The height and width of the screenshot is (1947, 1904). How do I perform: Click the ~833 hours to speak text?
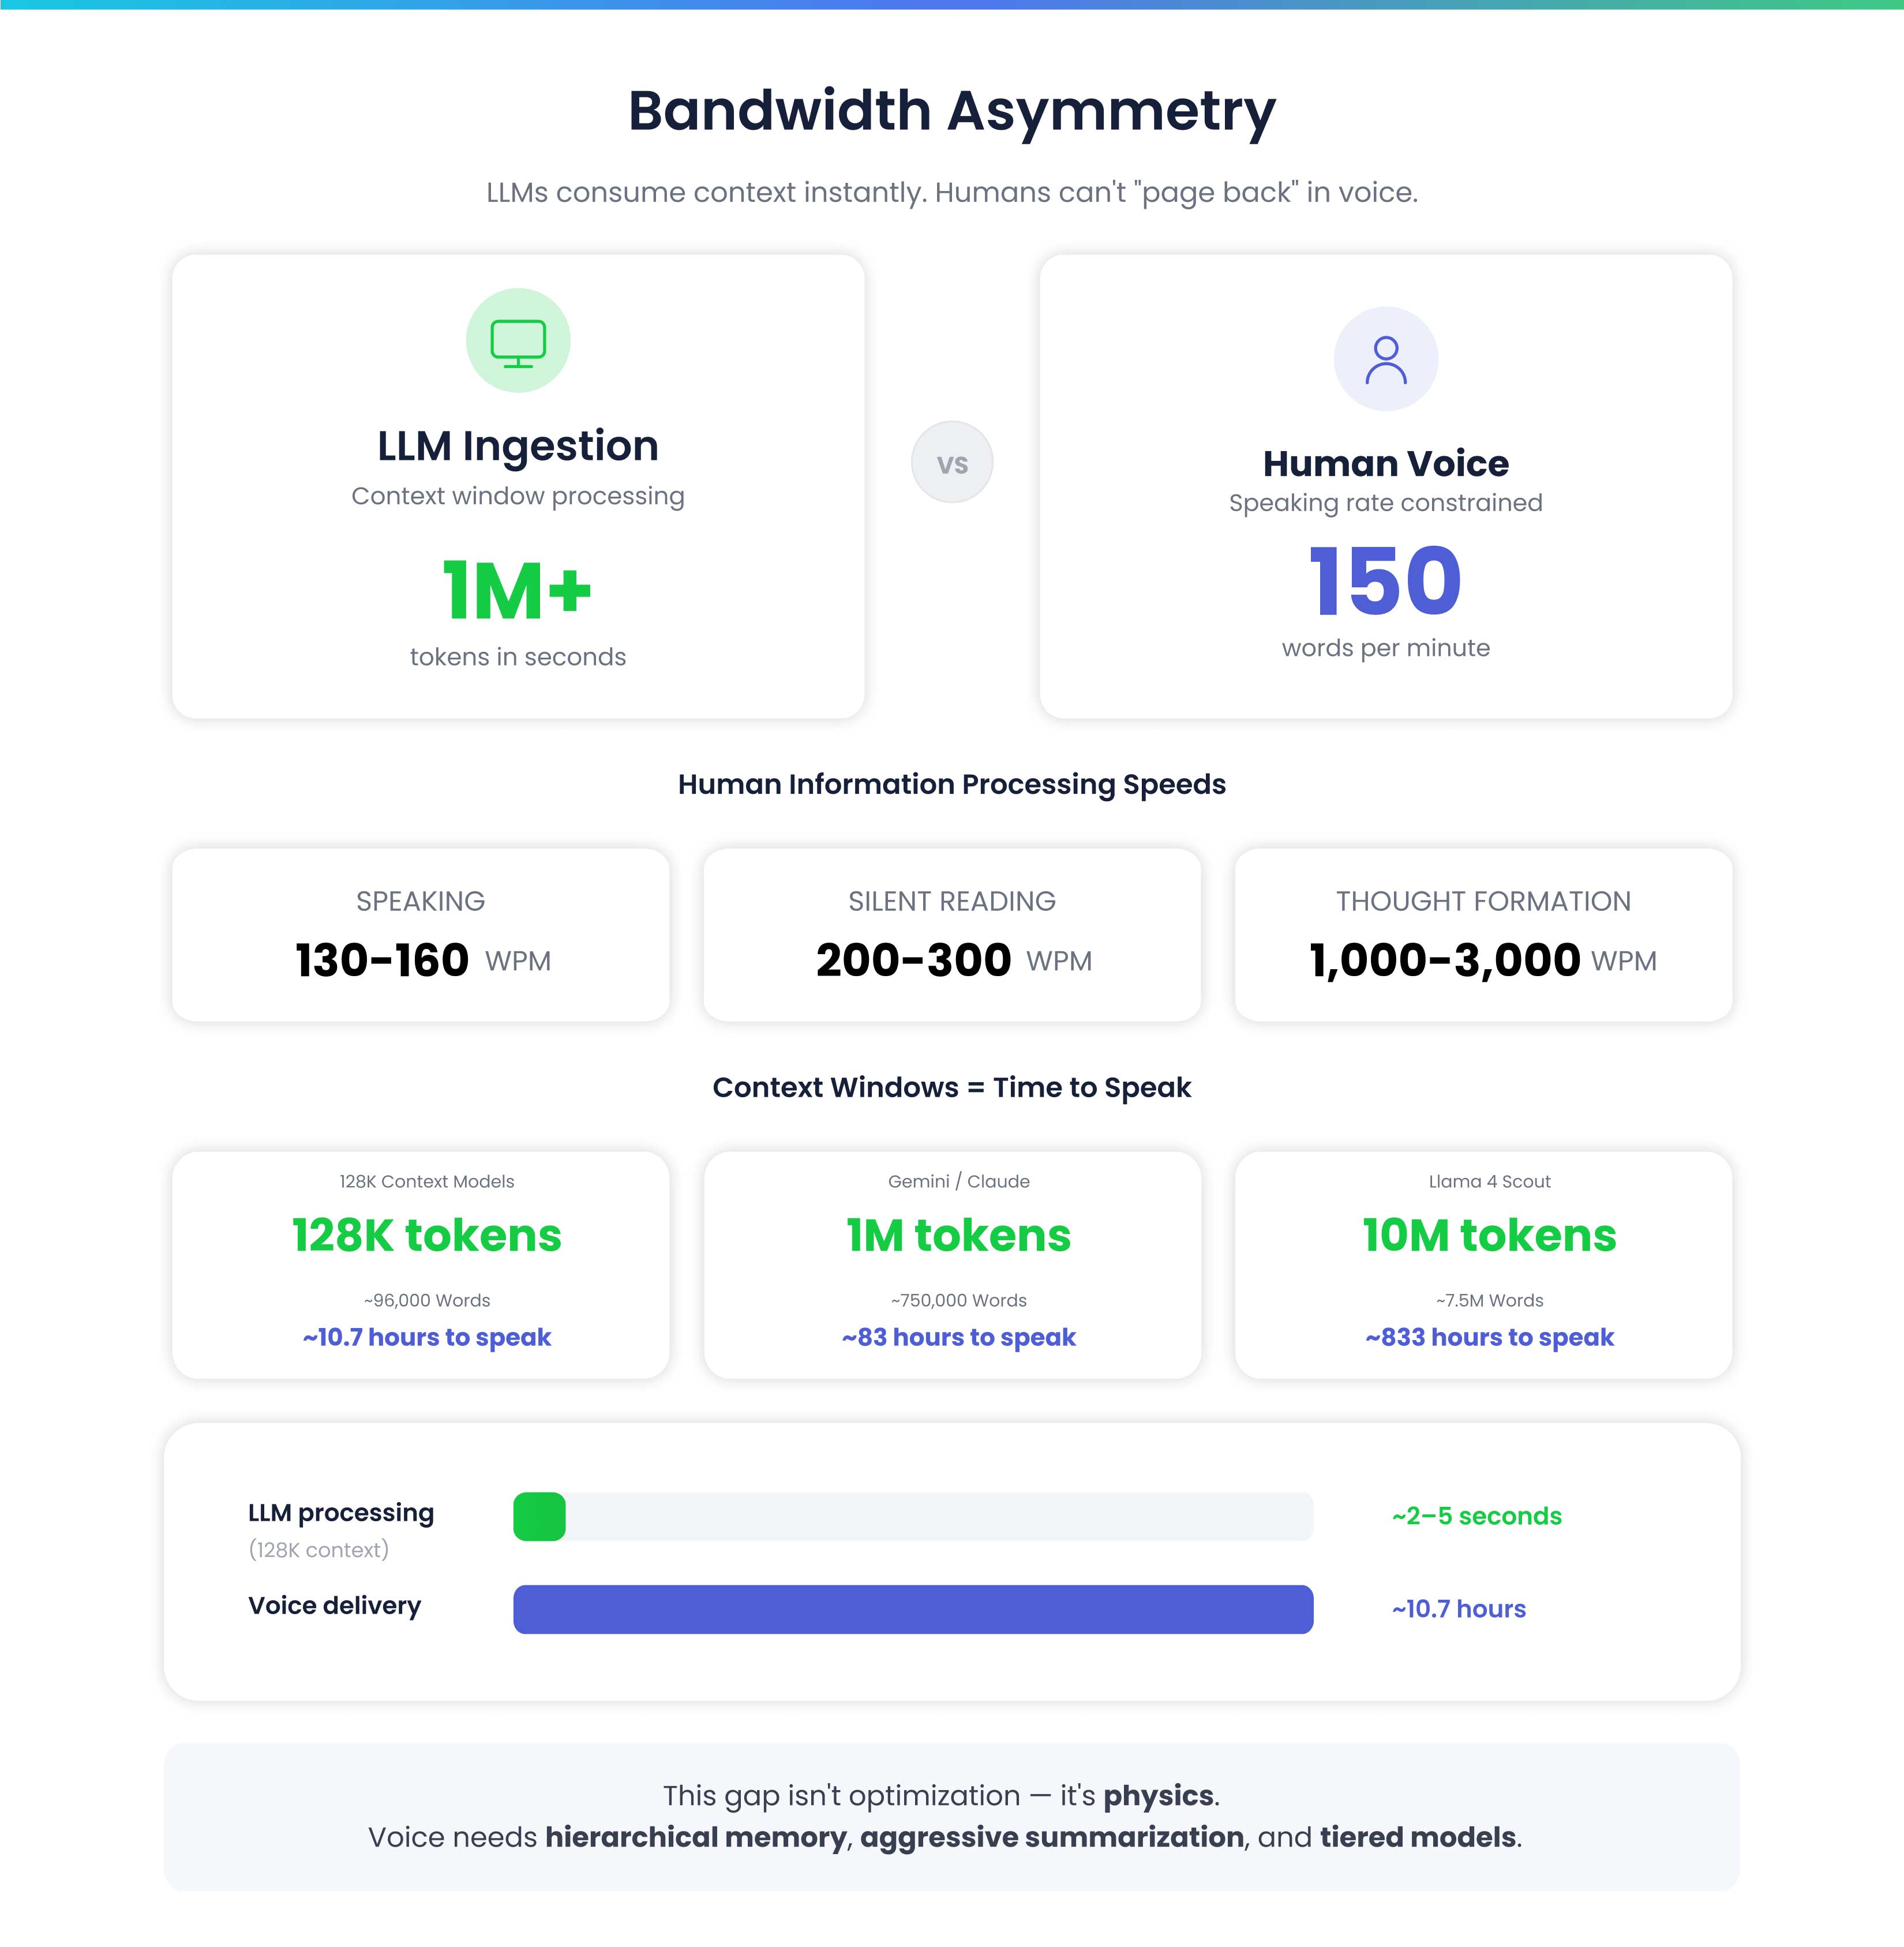tap(1490, 1338)
